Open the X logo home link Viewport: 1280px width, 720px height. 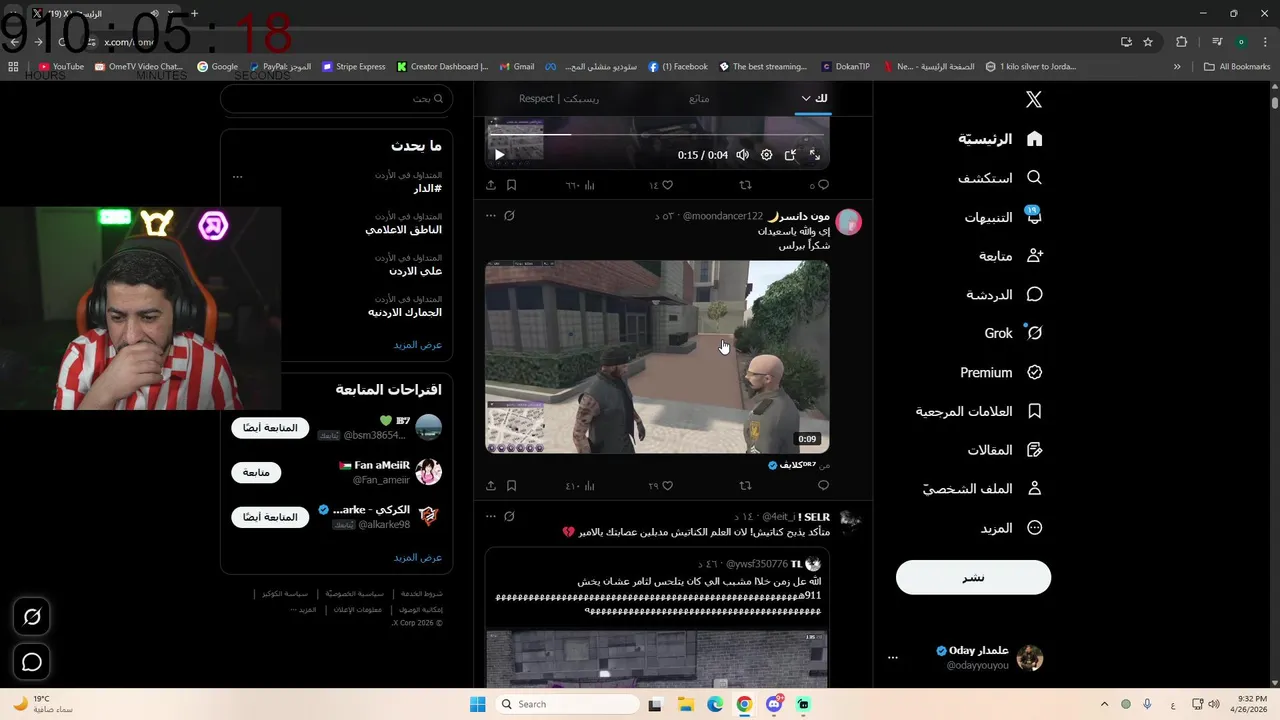[x=1034, y=99]
